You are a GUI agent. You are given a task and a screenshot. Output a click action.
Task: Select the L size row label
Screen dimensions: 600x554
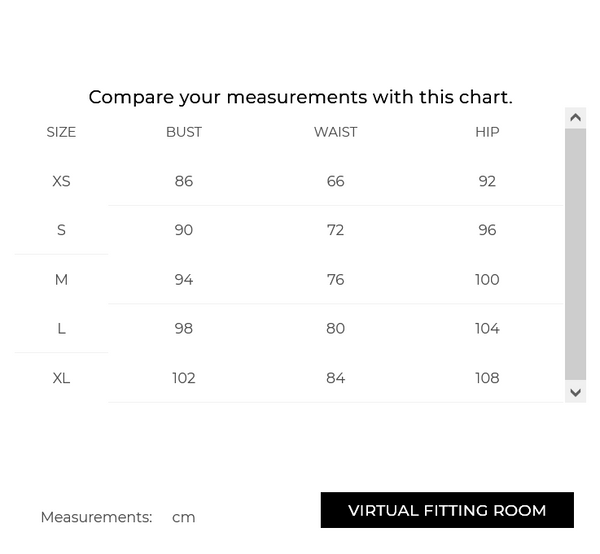(61, 329)
